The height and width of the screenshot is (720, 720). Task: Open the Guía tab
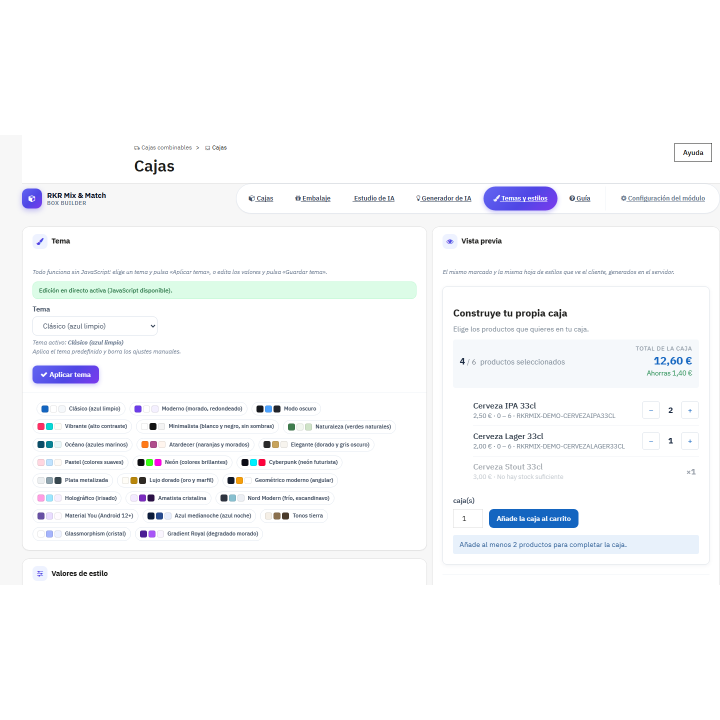[579, 198]
